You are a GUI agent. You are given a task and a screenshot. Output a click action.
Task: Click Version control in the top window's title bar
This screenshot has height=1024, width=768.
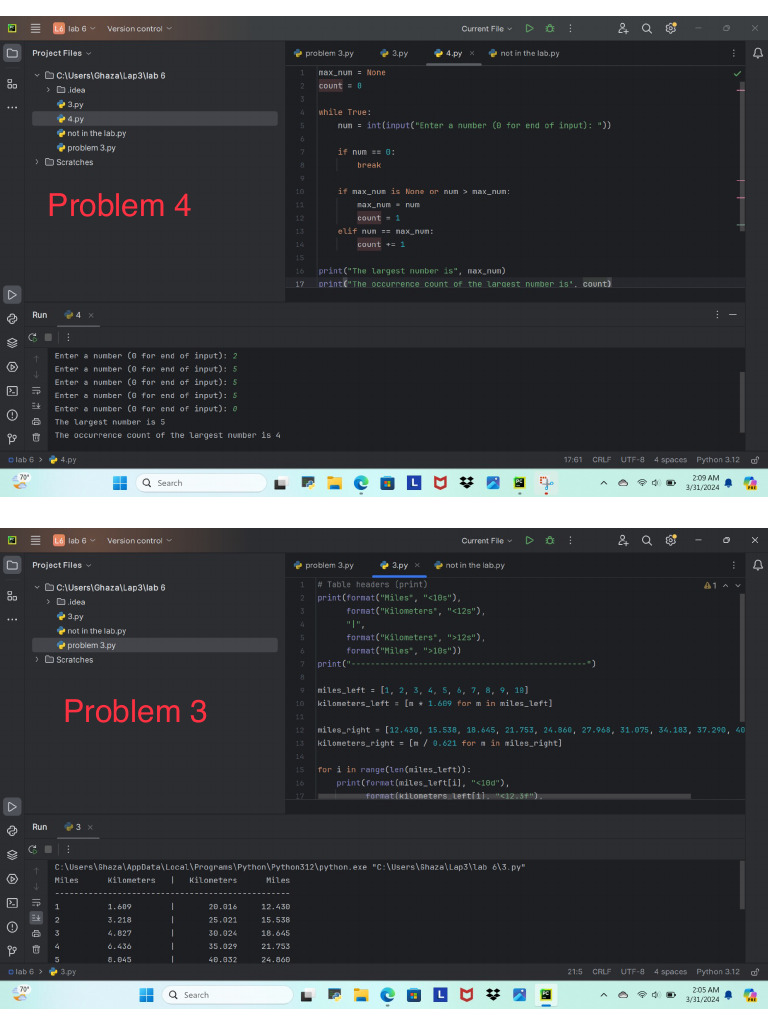coord(139,28)
